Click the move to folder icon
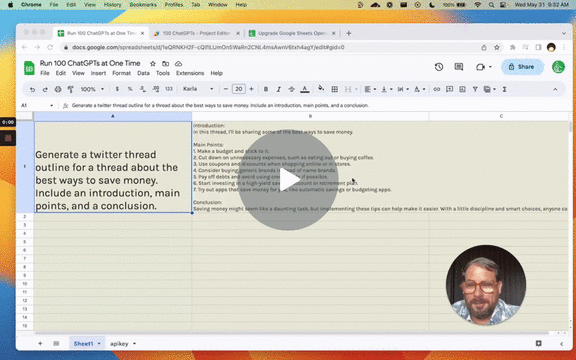Viewport: 576px width, 360px height. (x=166, y=64)
